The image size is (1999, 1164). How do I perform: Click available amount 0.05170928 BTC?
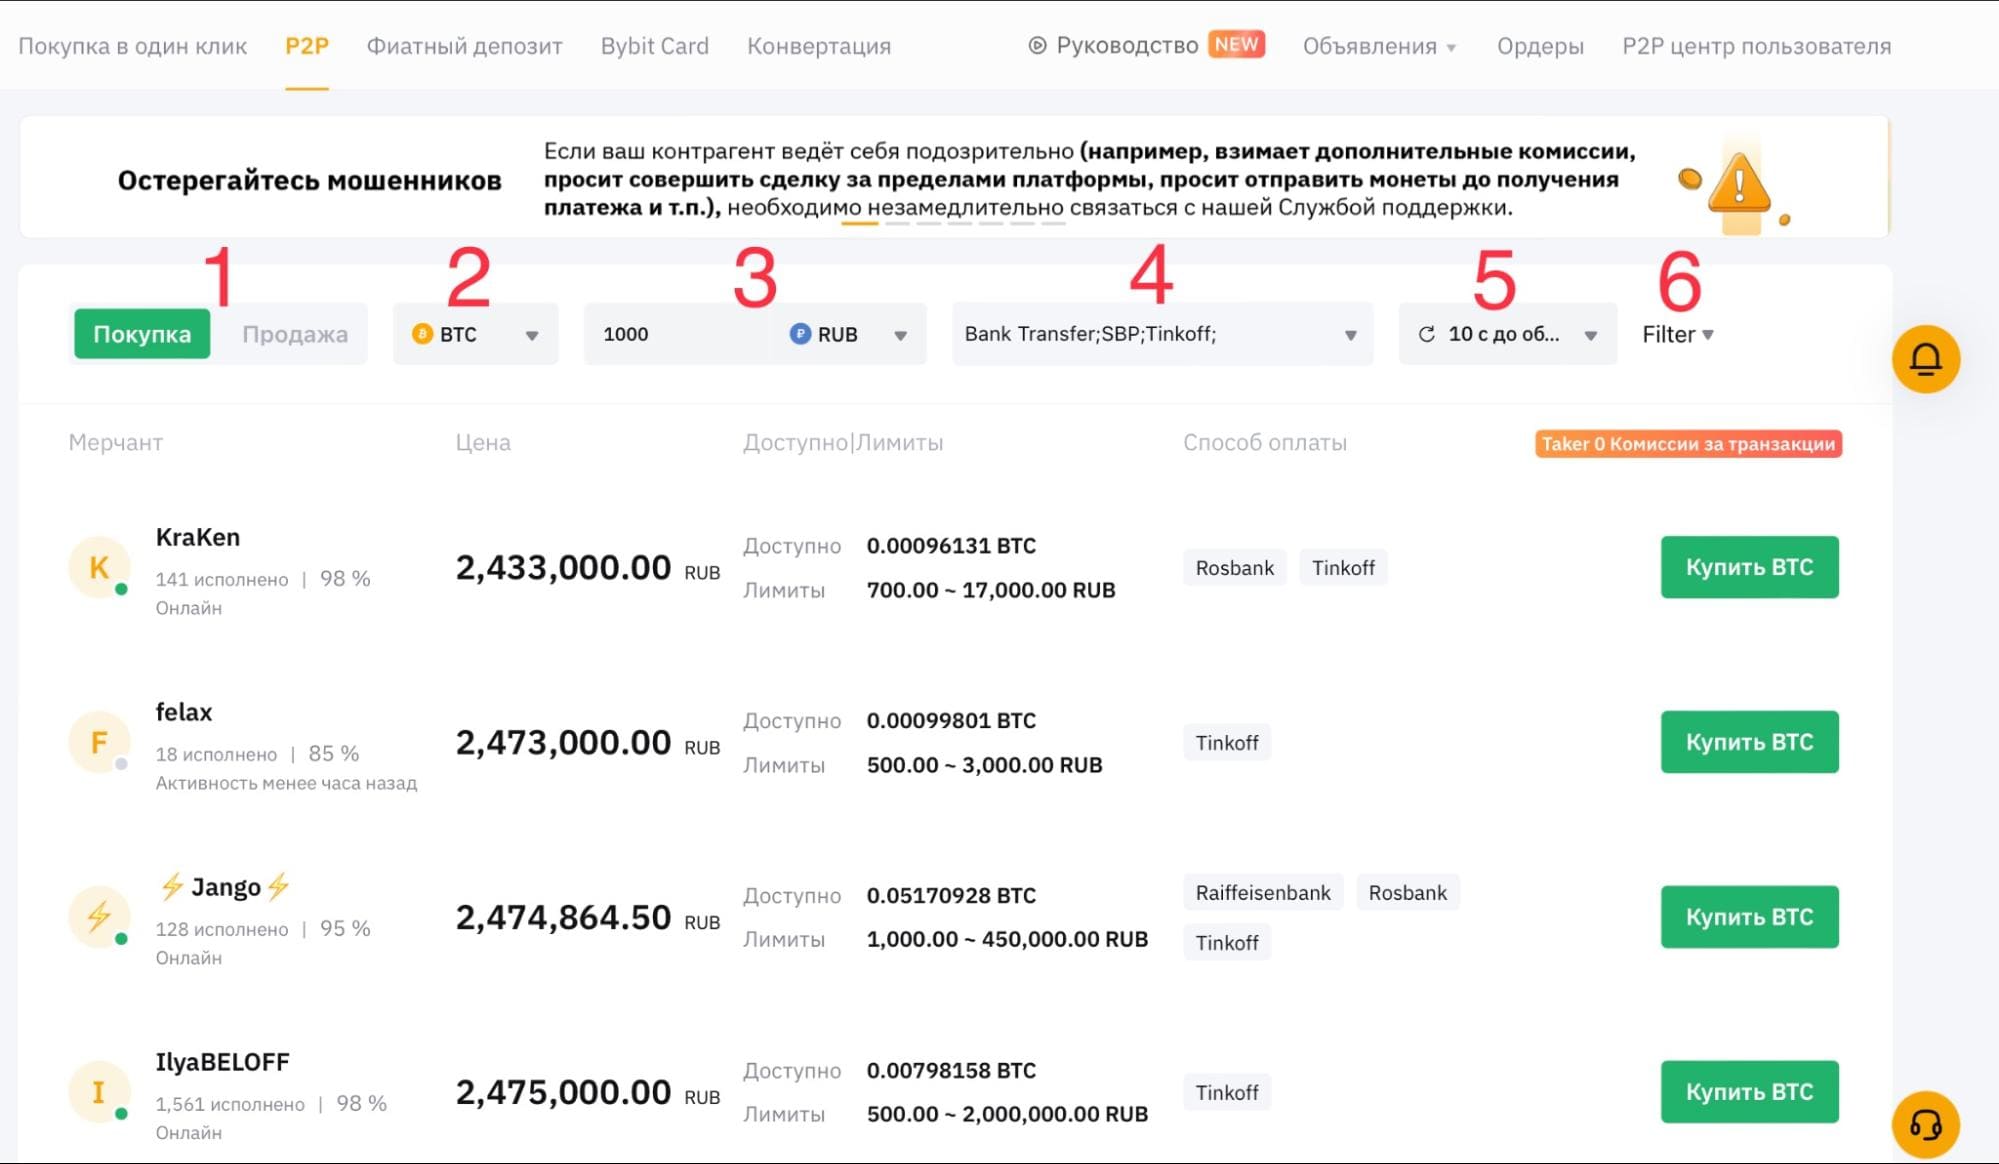coord(951,896)
